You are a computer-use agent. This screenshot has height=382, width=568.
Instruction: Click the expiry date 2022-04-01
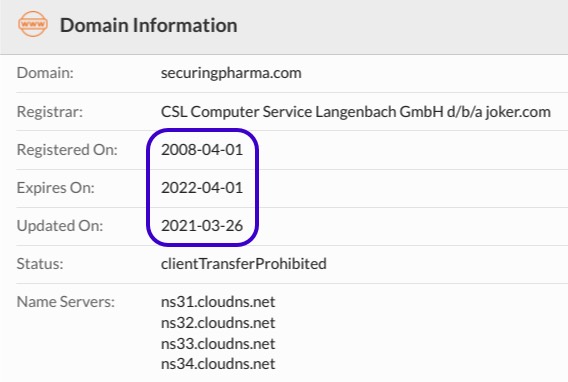coord(202,188)
